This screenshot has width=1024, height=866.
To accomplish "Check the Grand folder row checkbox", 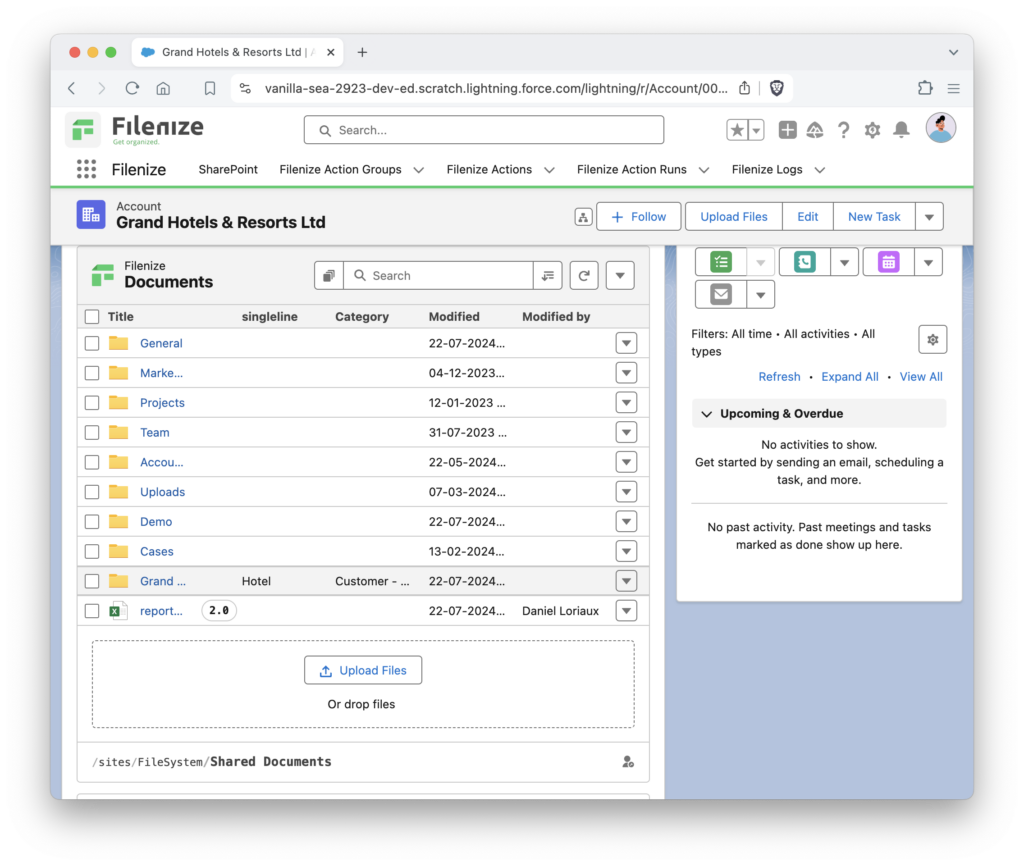I will click(x=92, y=581).
